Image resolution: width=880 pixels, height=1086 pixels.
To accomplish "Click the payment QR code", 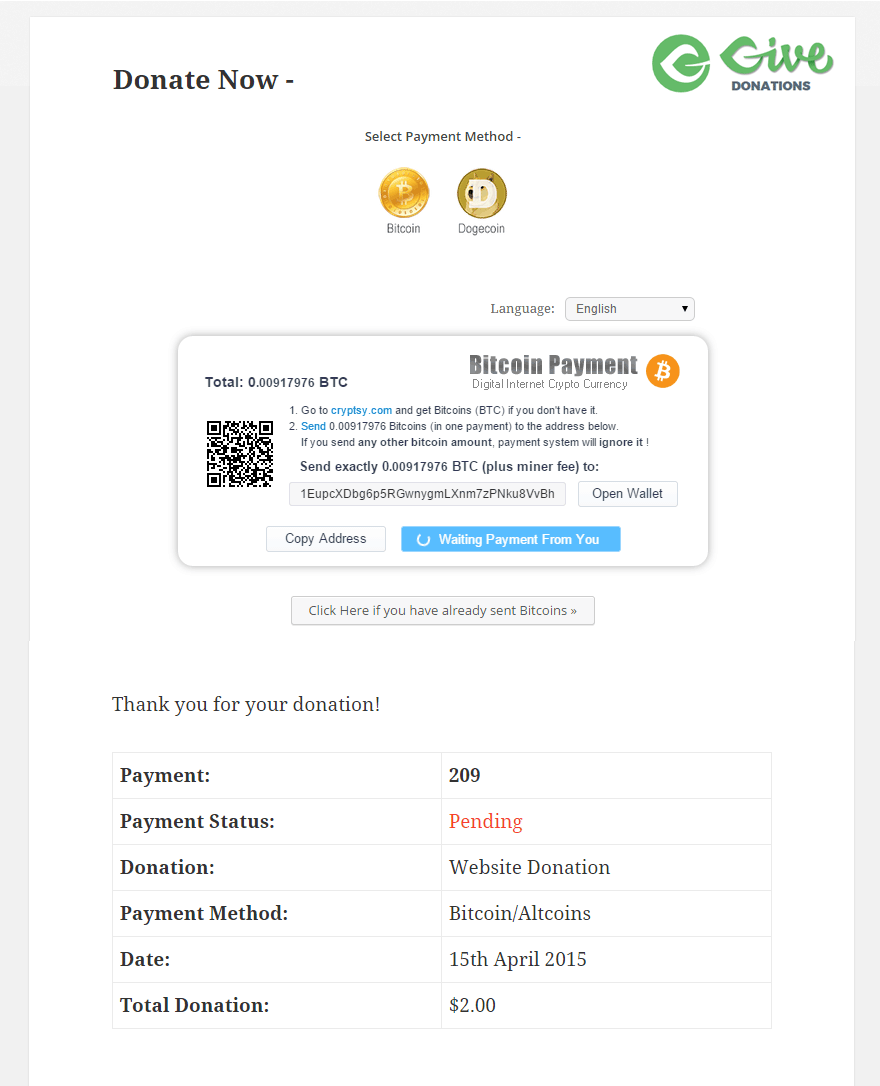I will click(240, 454).
